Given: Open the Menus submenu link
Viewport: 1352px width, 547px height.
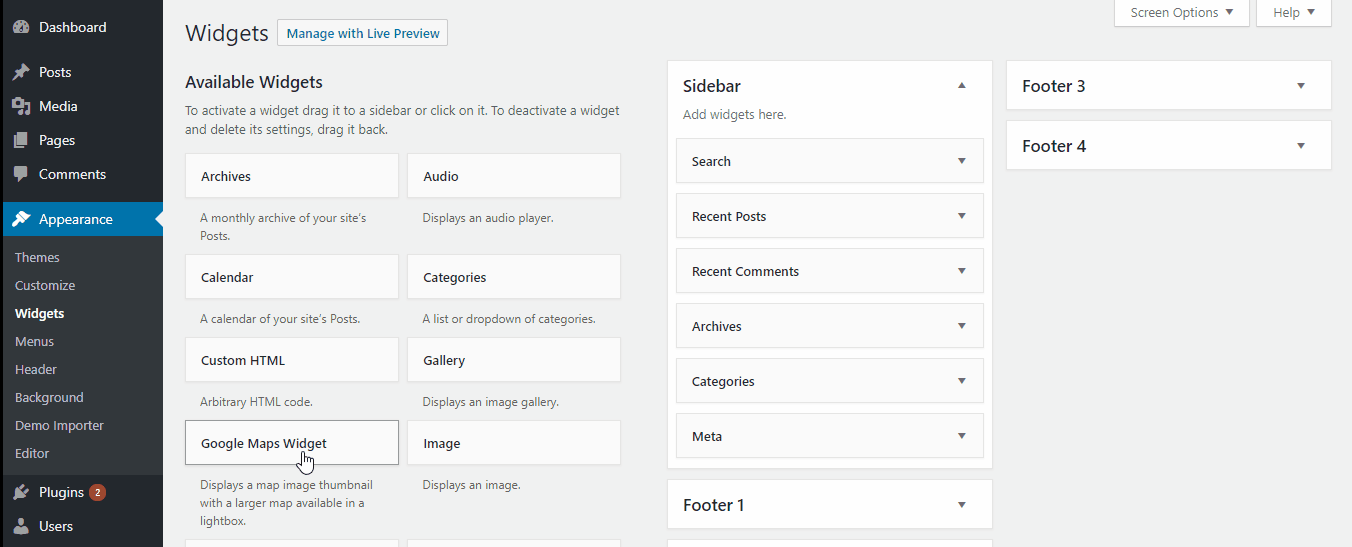Looking at the screenshot, I should point(34,341).
